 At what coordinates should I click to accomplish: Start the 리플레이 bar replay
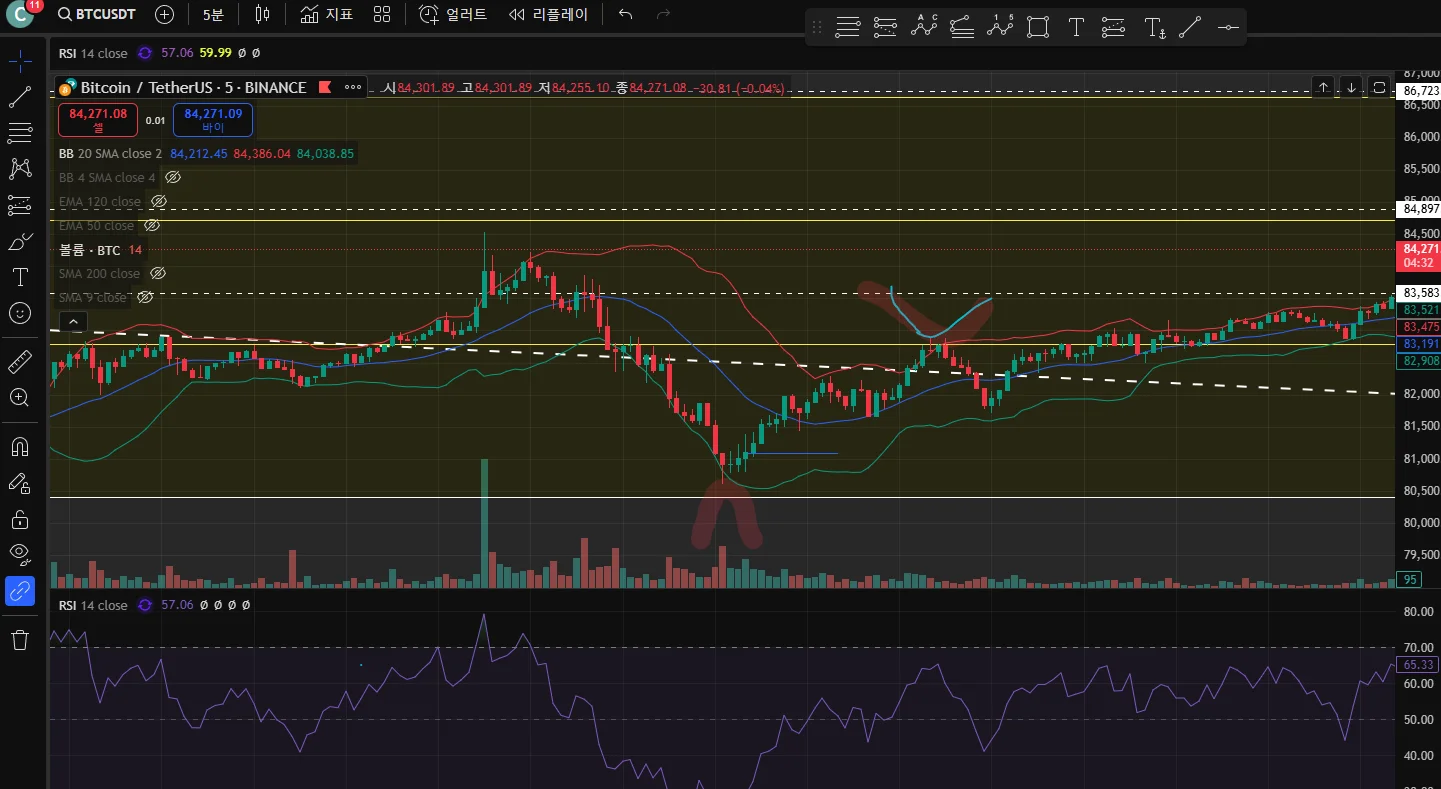tap(548, 15)
